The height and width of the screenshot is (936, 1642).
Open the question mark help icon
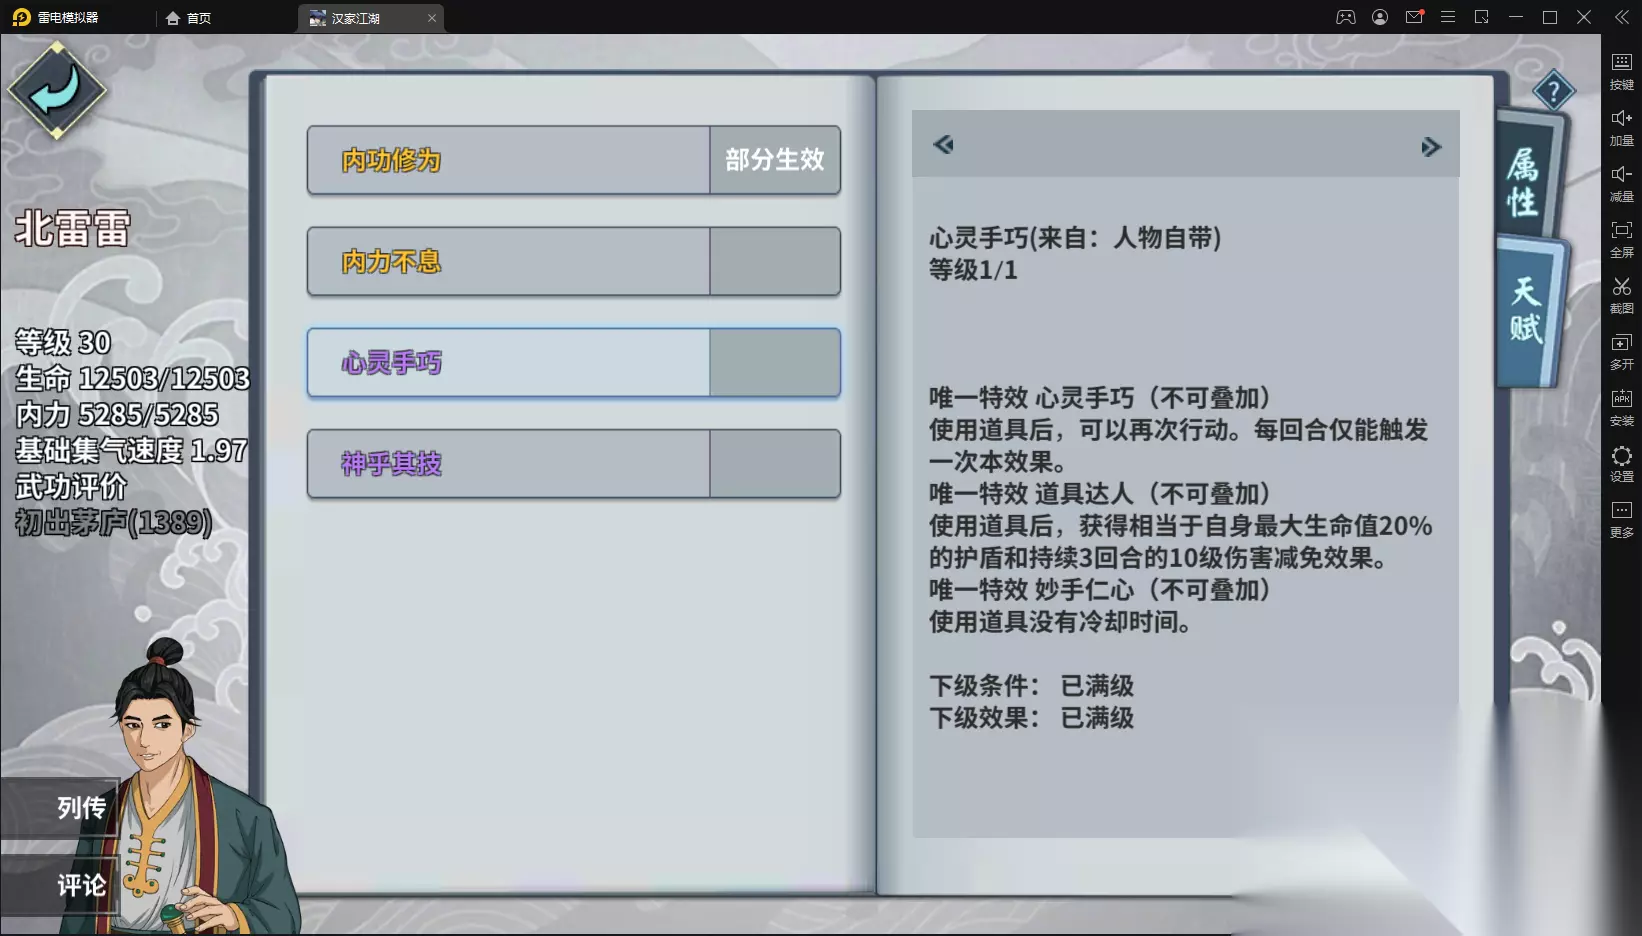[x=1553, y=93]
